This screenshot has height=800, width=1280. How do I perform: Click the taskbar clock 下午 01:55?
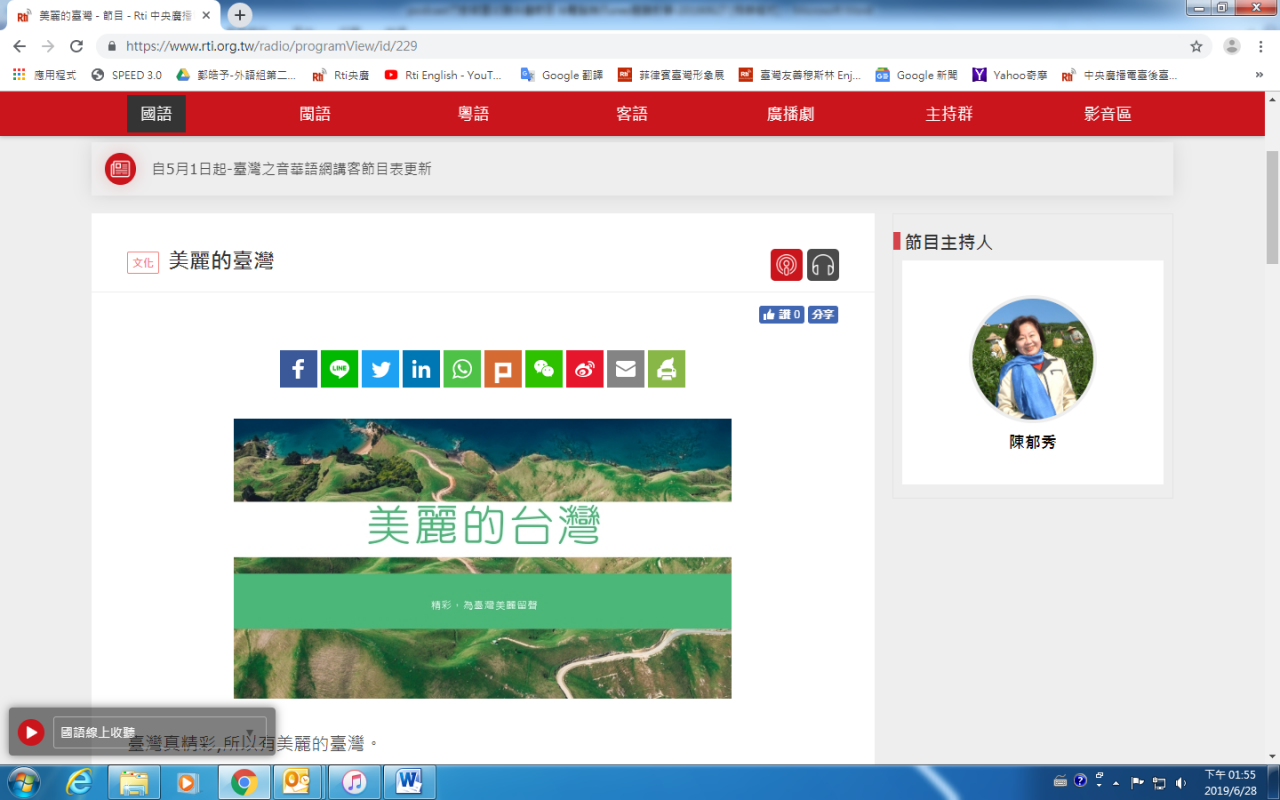pyautogui.click(x=1229, y=782)
